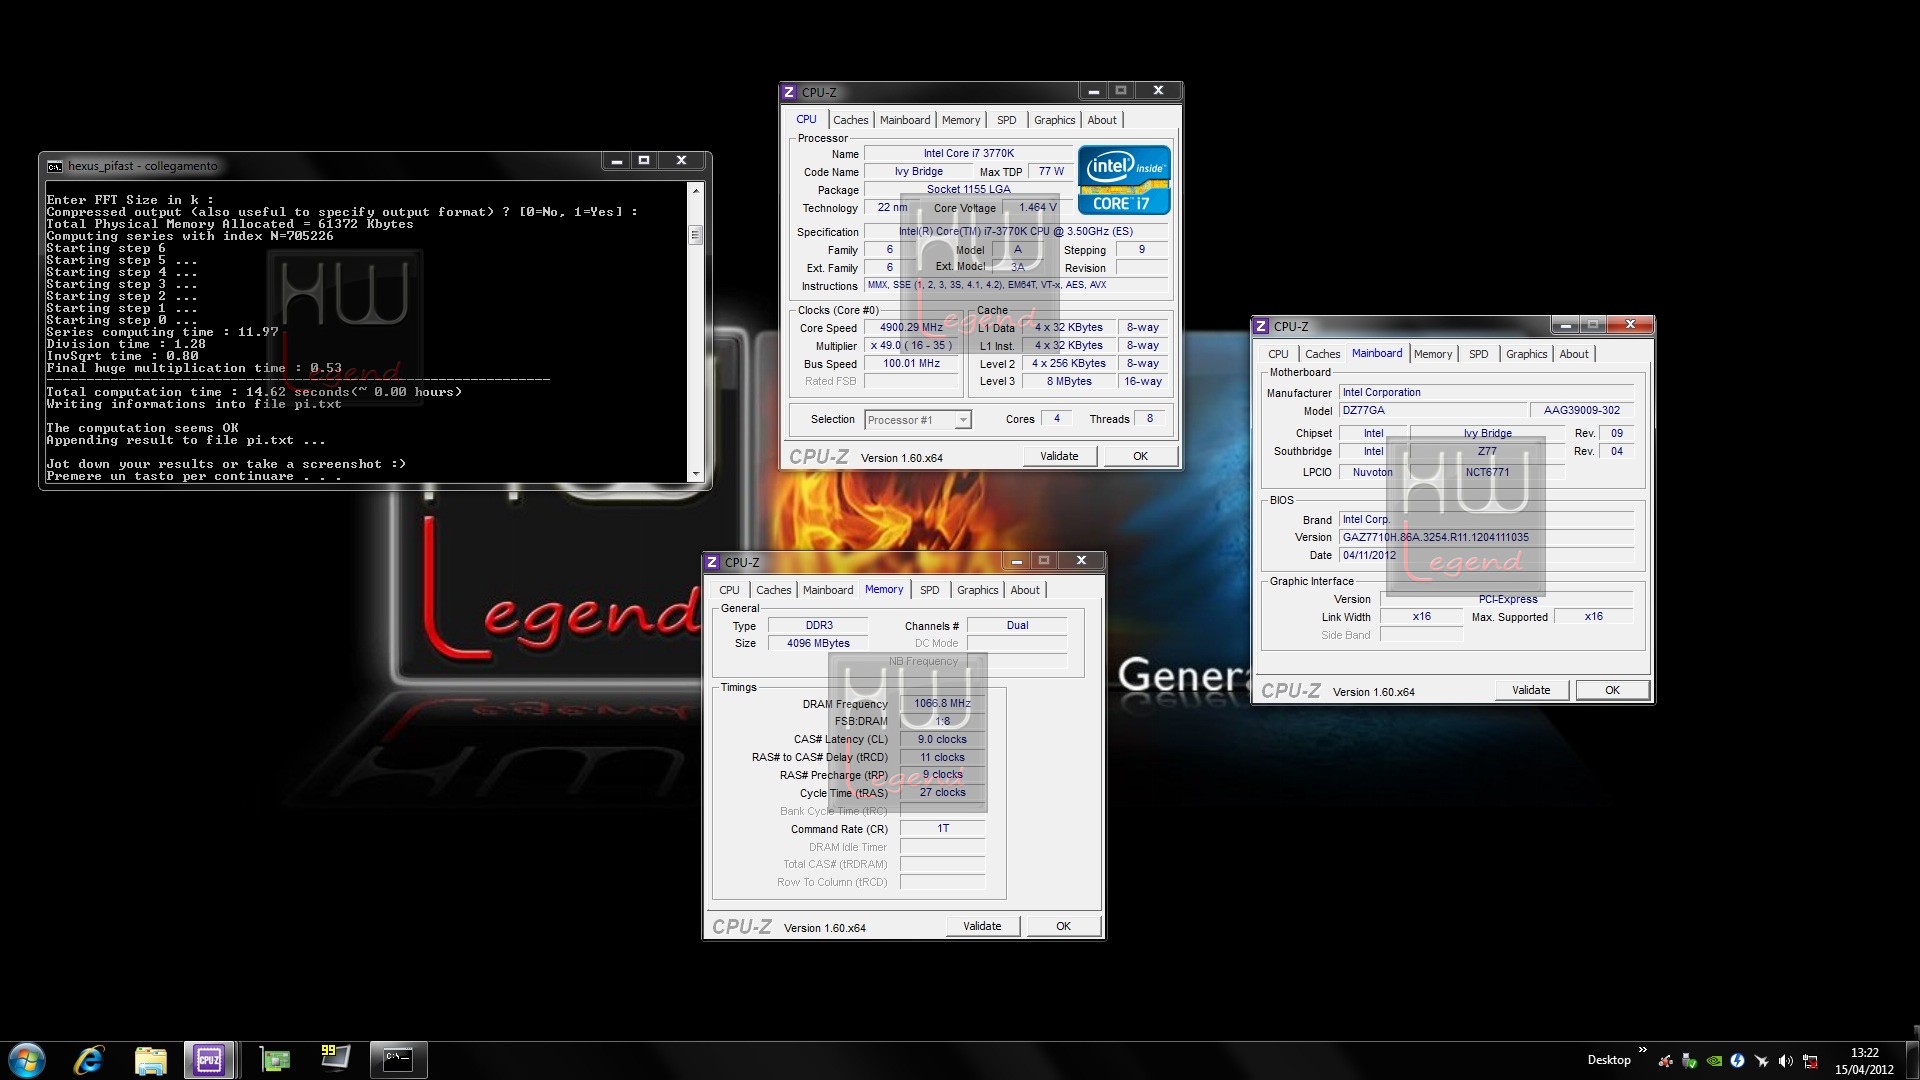
Task: Click the Z icon in CPU tab window title
Action: [789, 92]
